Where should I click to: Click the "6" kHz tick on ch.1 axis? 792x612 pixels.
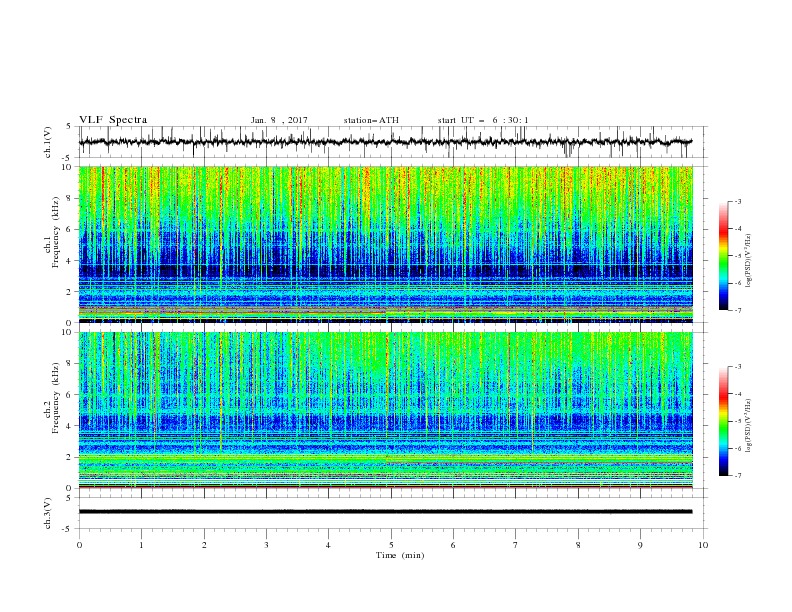point(70,229)
